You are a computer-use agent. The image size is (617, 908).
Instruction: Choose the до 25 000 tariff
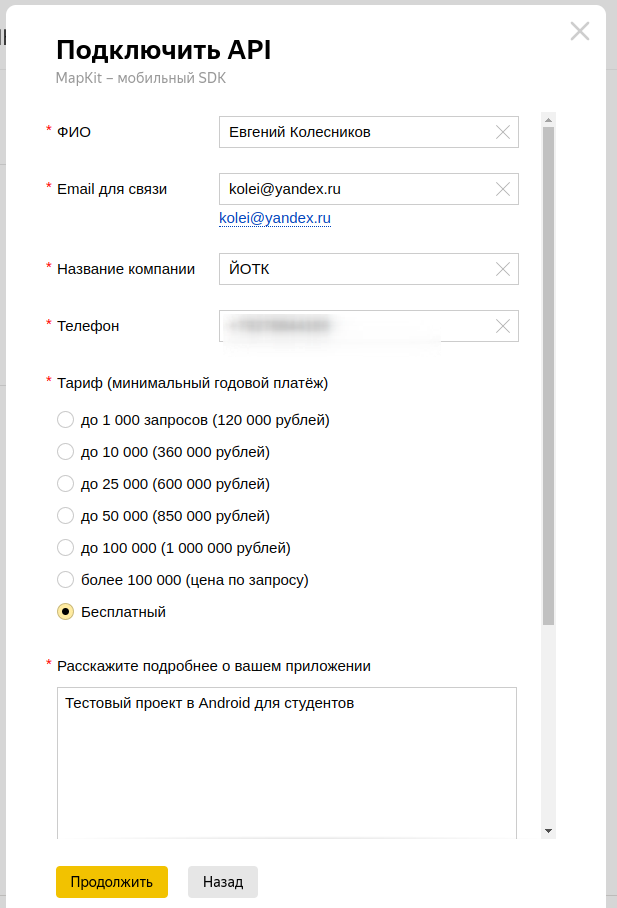[66, 484]
